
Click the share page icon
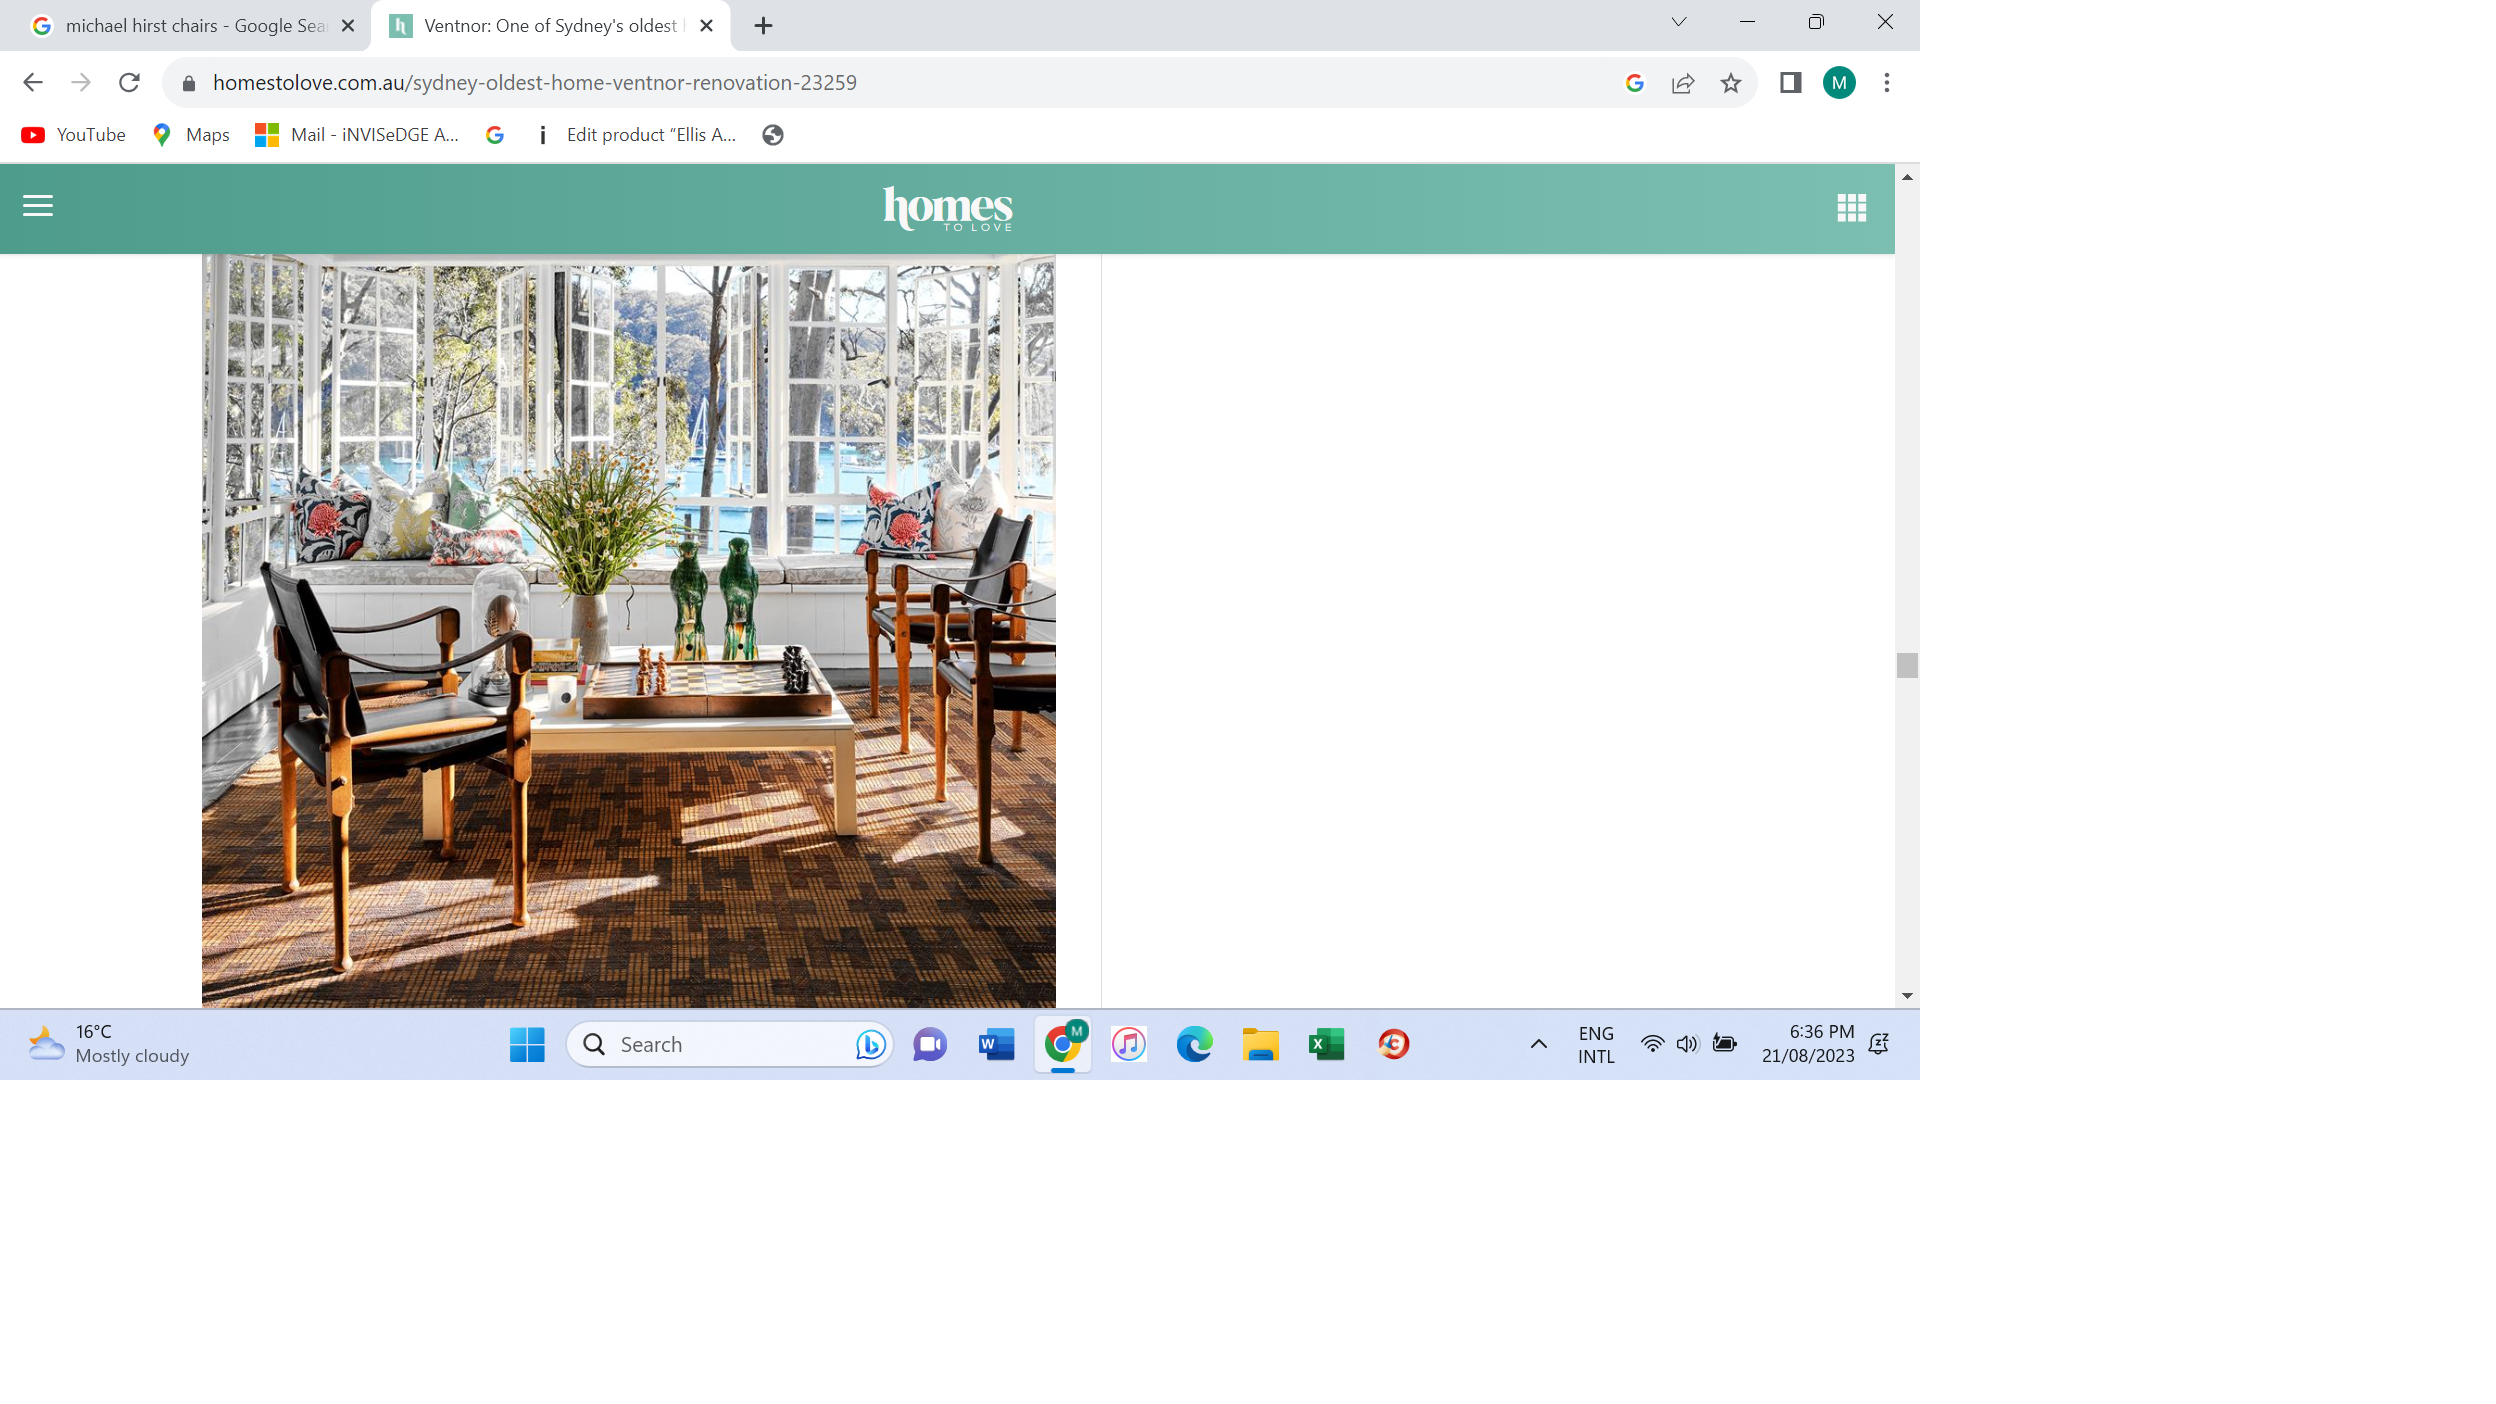pos(1683,83)
